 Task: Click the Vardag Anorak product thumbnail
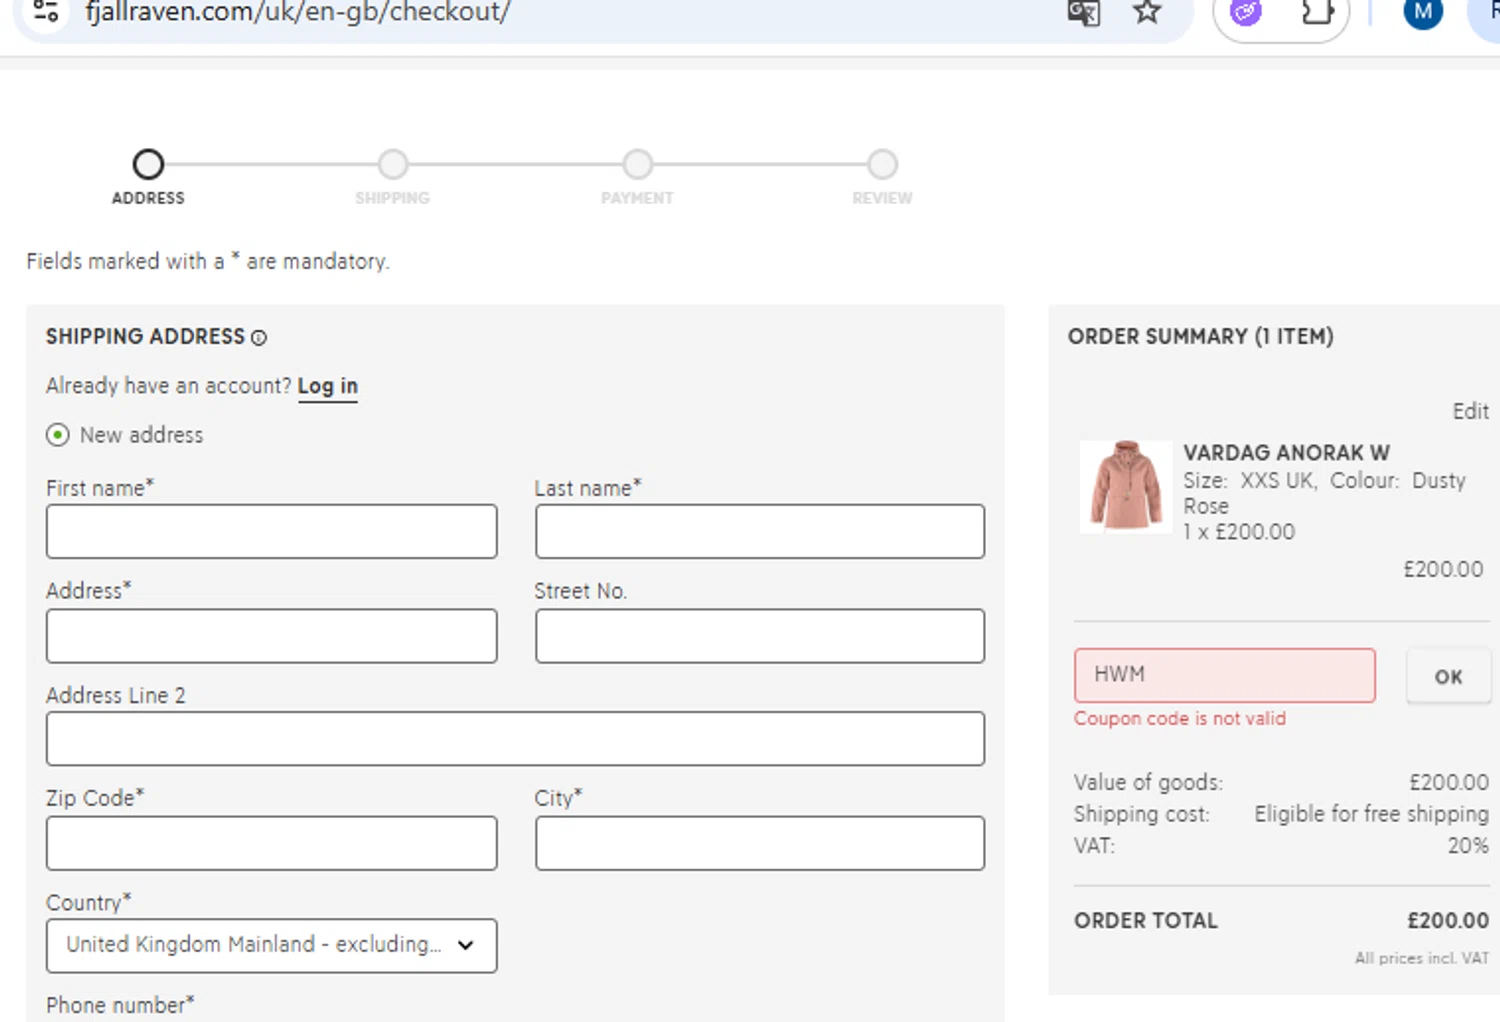1126,486
